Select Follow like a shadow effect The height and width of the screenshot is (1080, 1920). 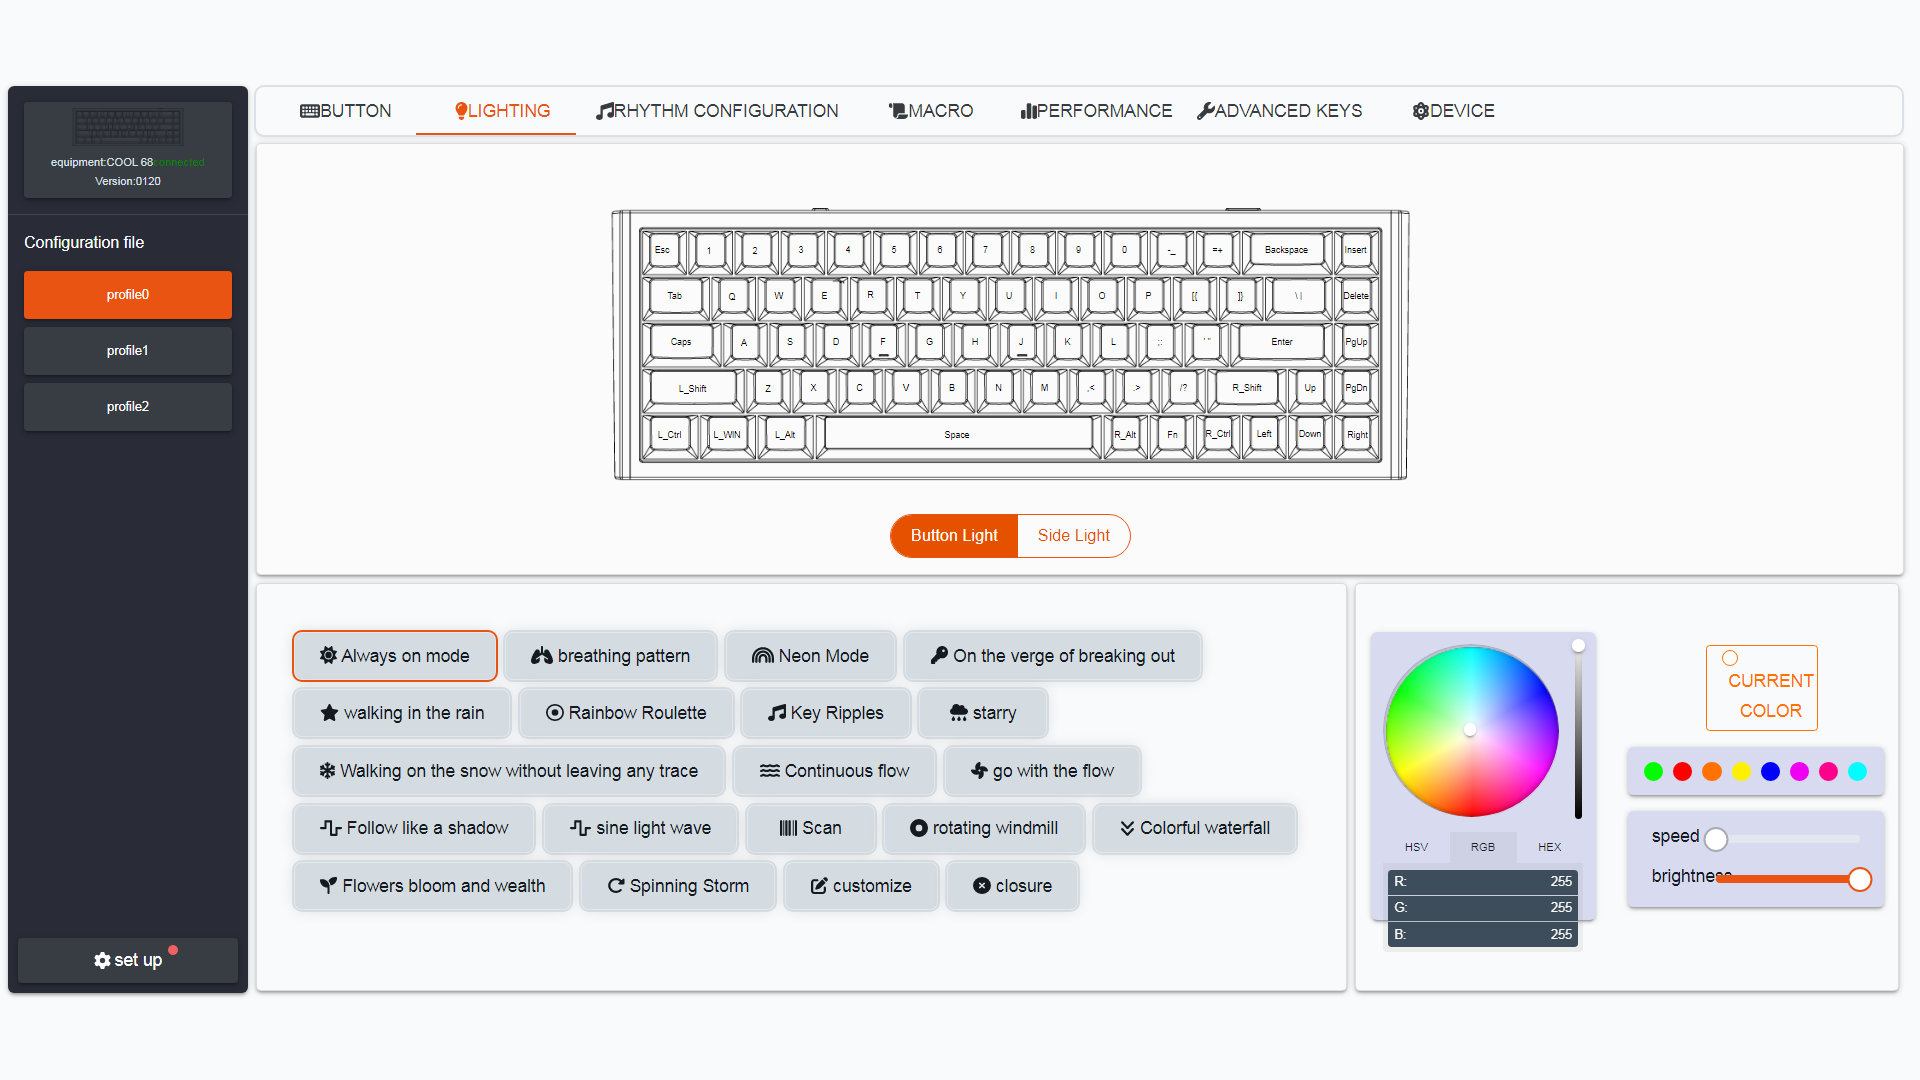click(414, 828)
